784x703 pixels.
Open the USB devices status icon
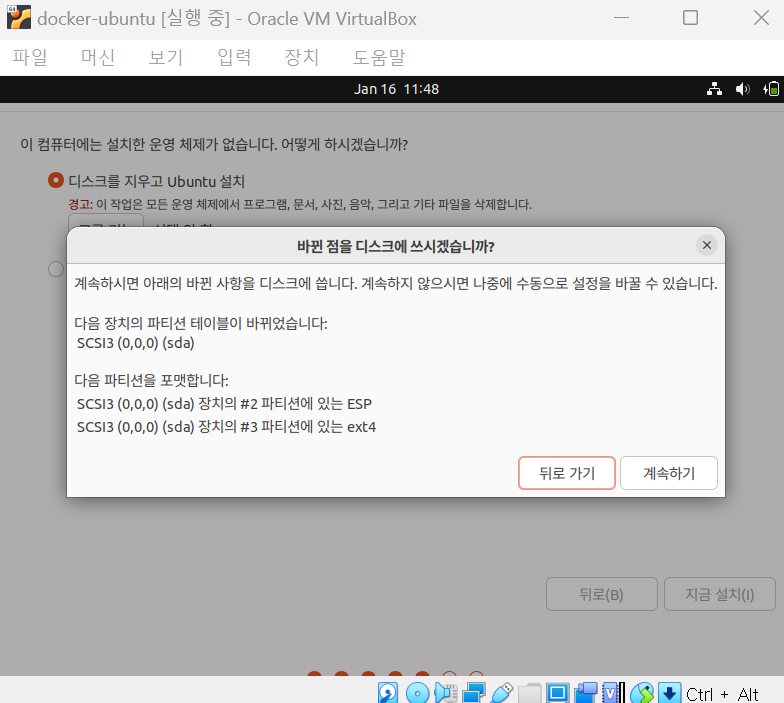click(502, 693)
